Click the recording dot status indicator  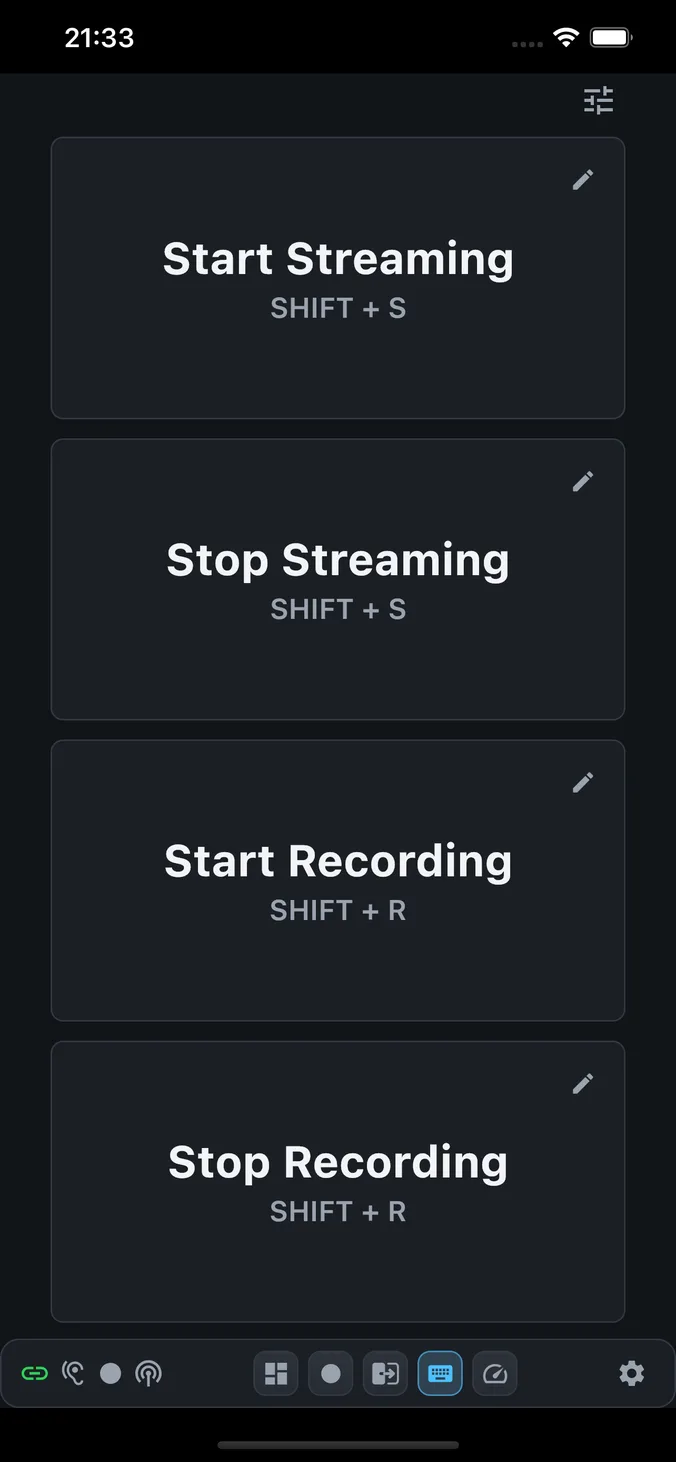click(x=111, y=1374)
